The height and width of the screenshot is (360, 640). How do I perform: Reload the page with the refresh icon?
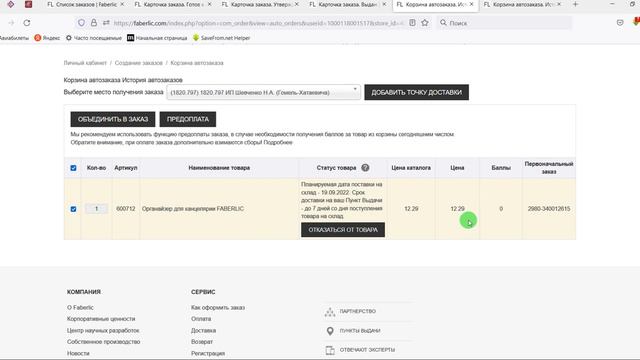tap(27, 23)
